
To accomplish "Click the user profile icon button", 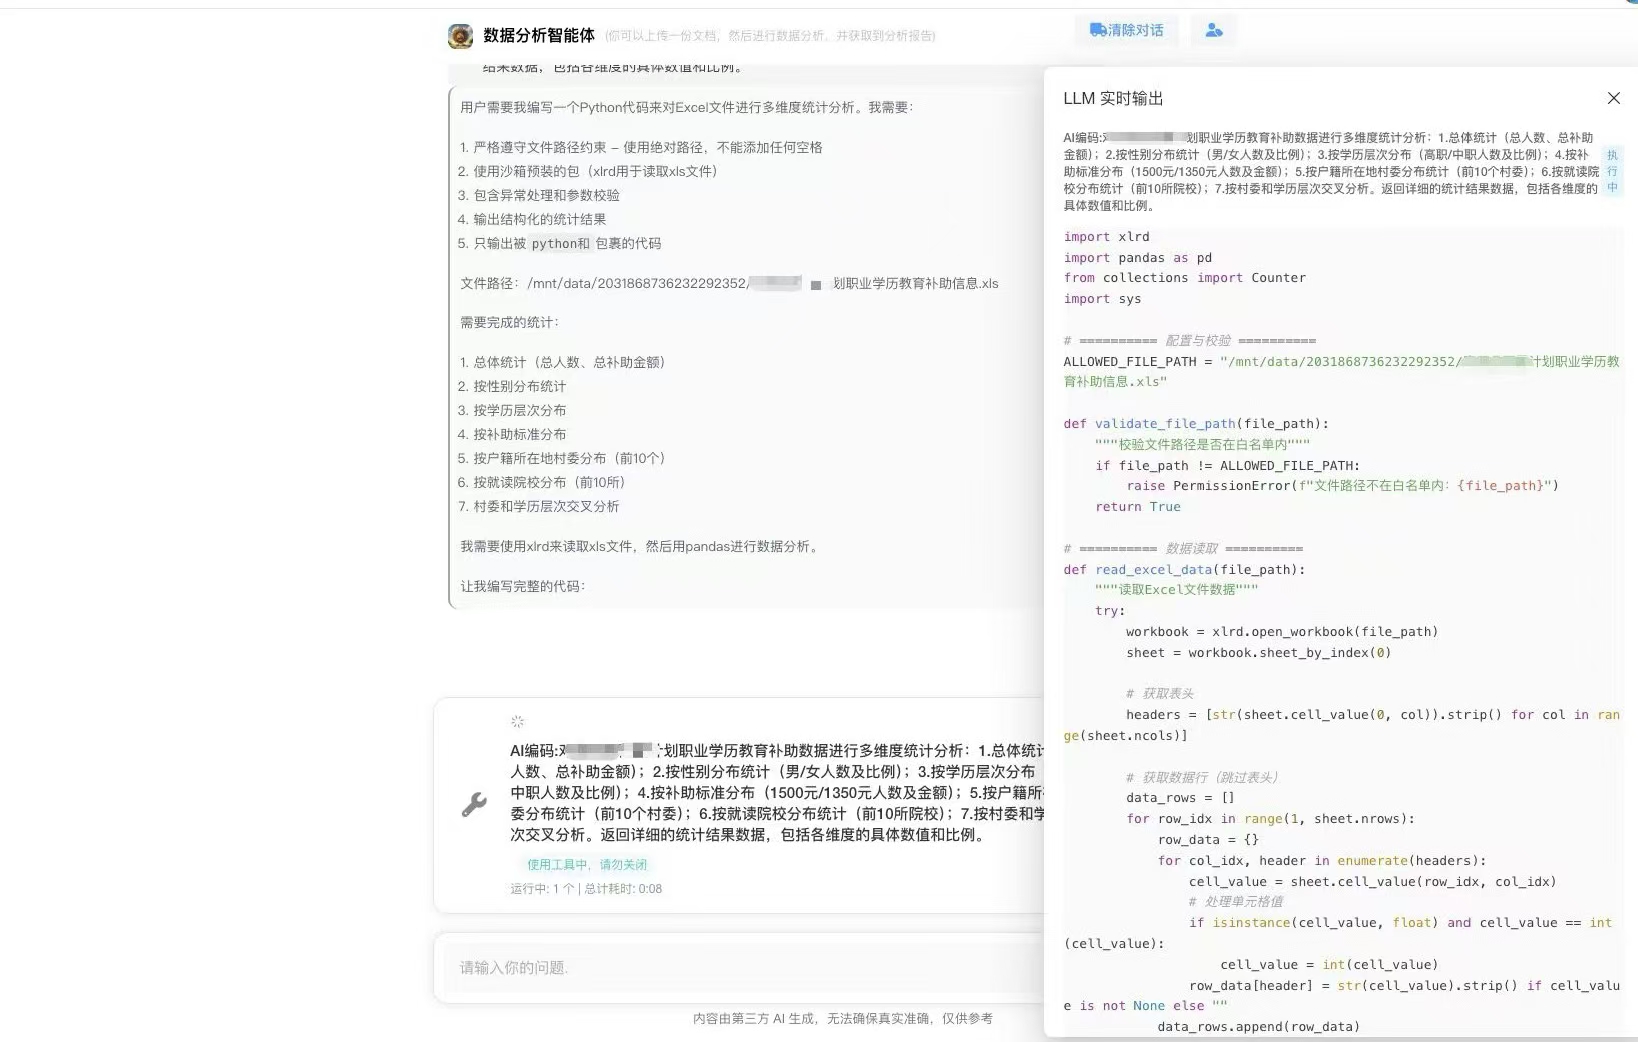I will (1213, 30).
